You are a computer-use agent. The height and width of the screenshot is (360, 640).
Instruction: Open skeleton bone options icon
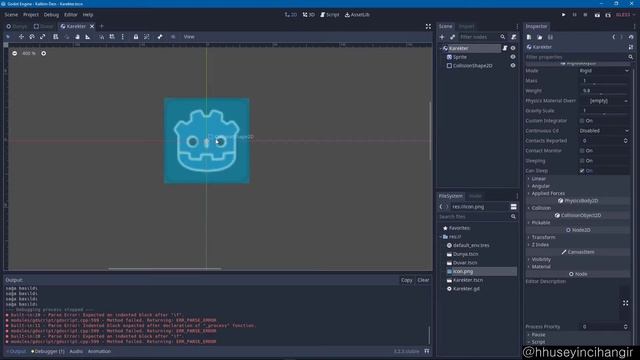[x=160, y=37]
